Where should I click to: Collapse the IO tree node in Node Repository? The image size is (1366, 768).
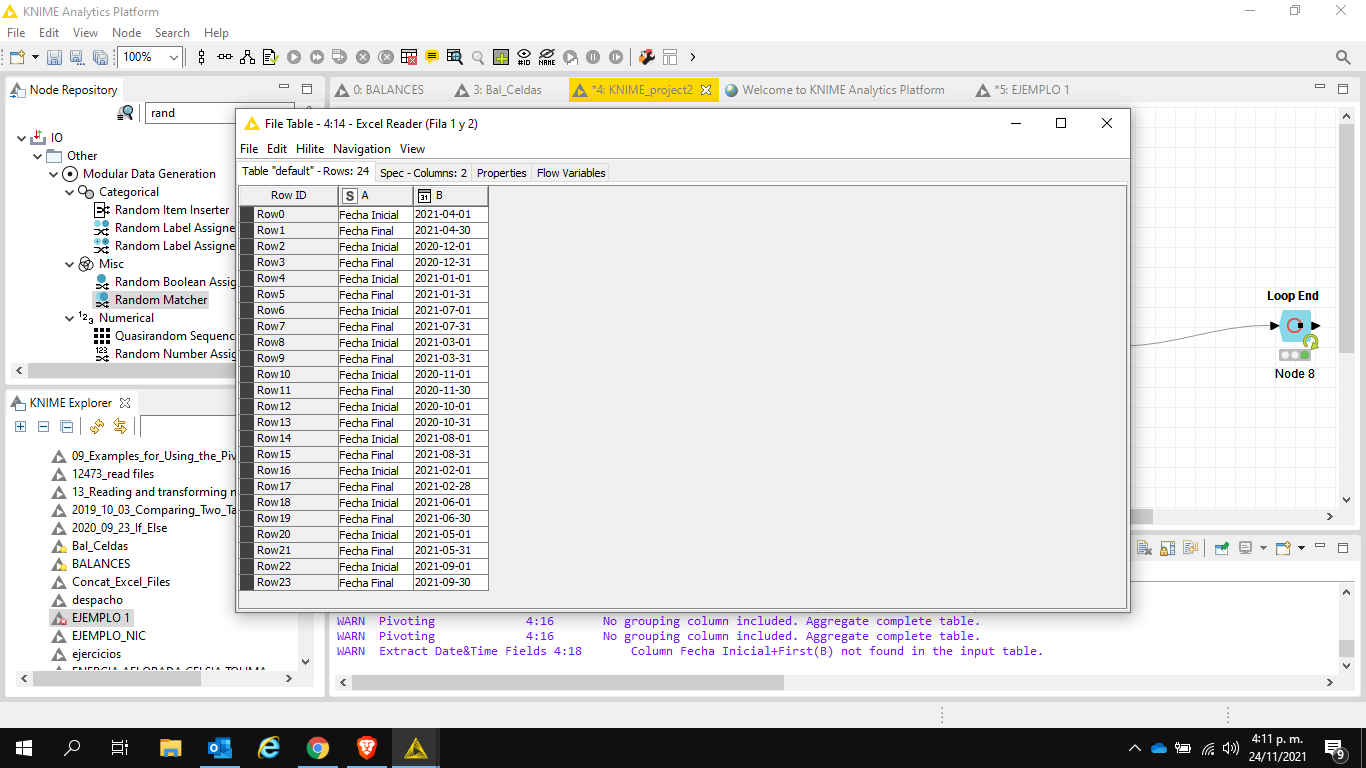22,138
